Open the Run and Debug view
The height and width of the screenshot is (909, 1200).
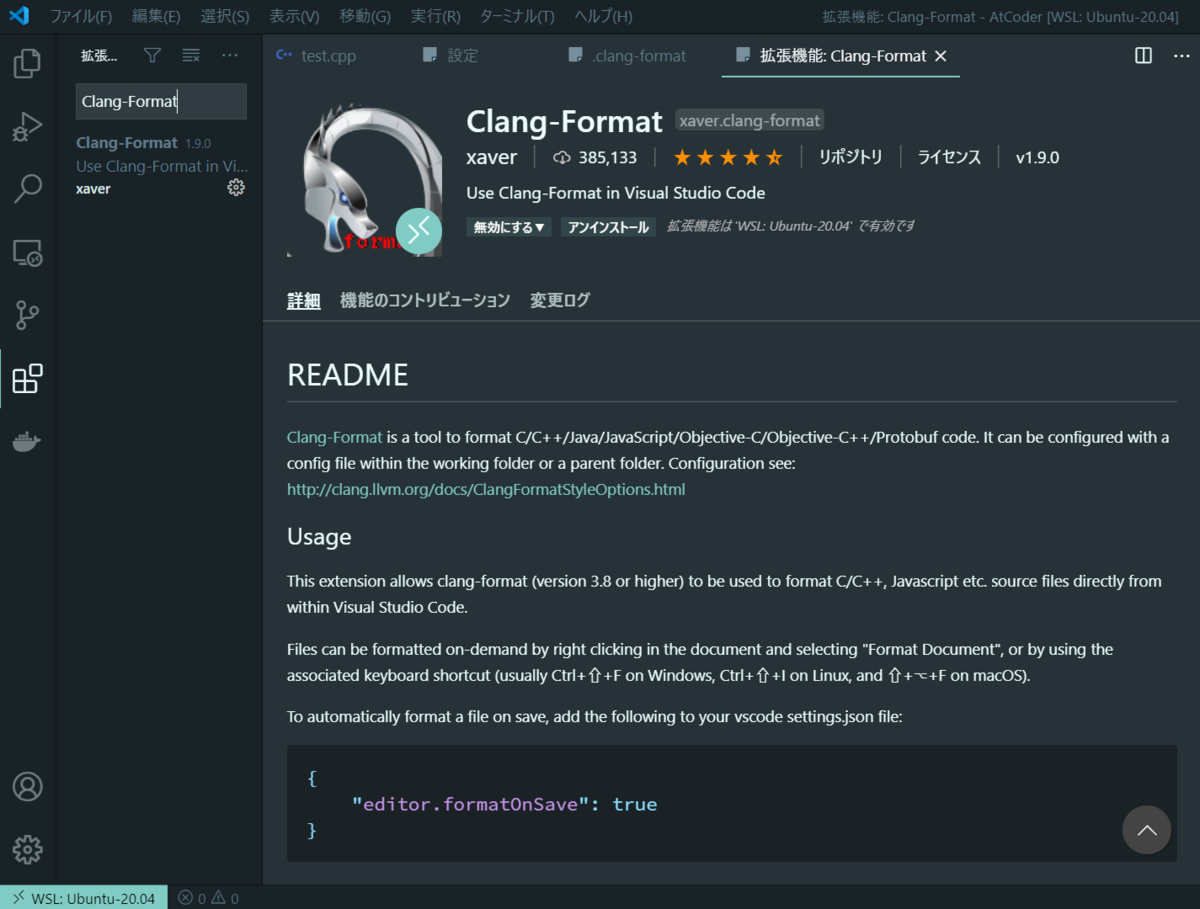click(27, 127)
